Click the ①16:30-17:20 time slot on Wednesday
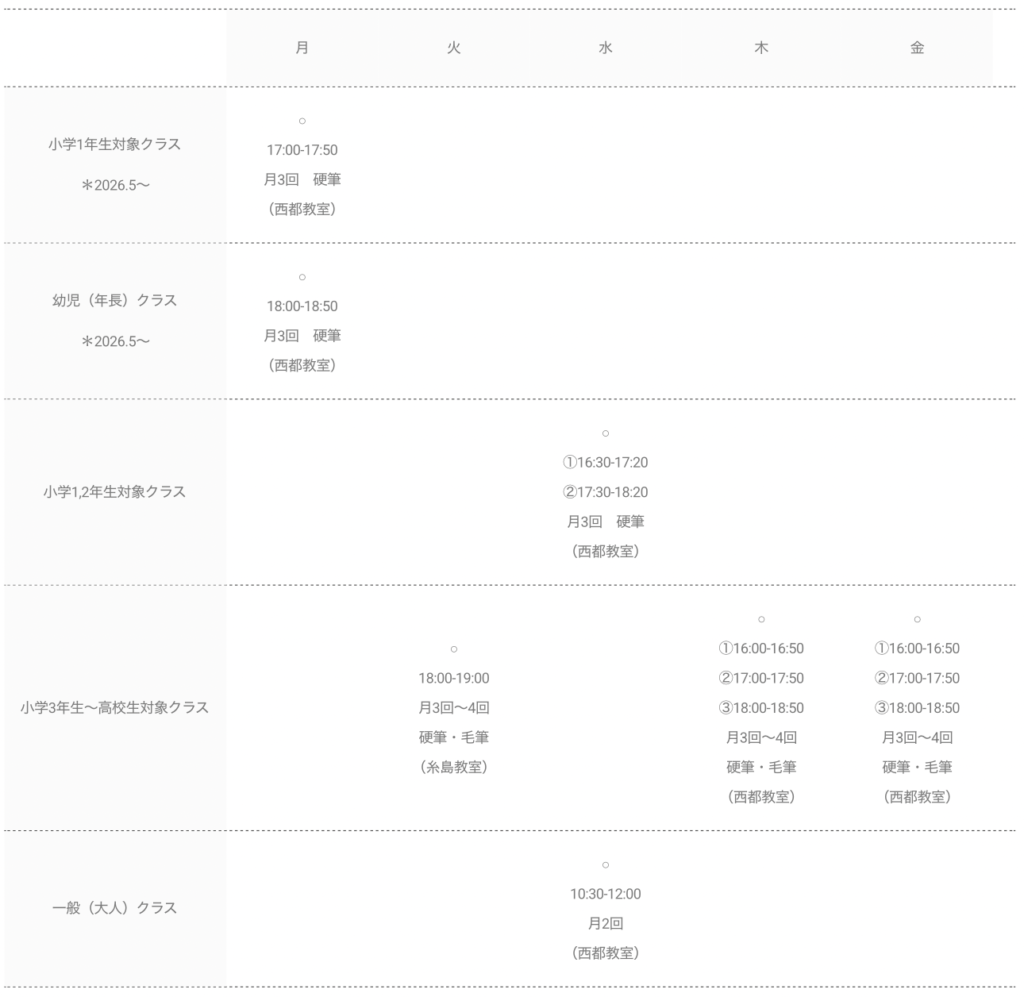 click(x=605, y=462)
